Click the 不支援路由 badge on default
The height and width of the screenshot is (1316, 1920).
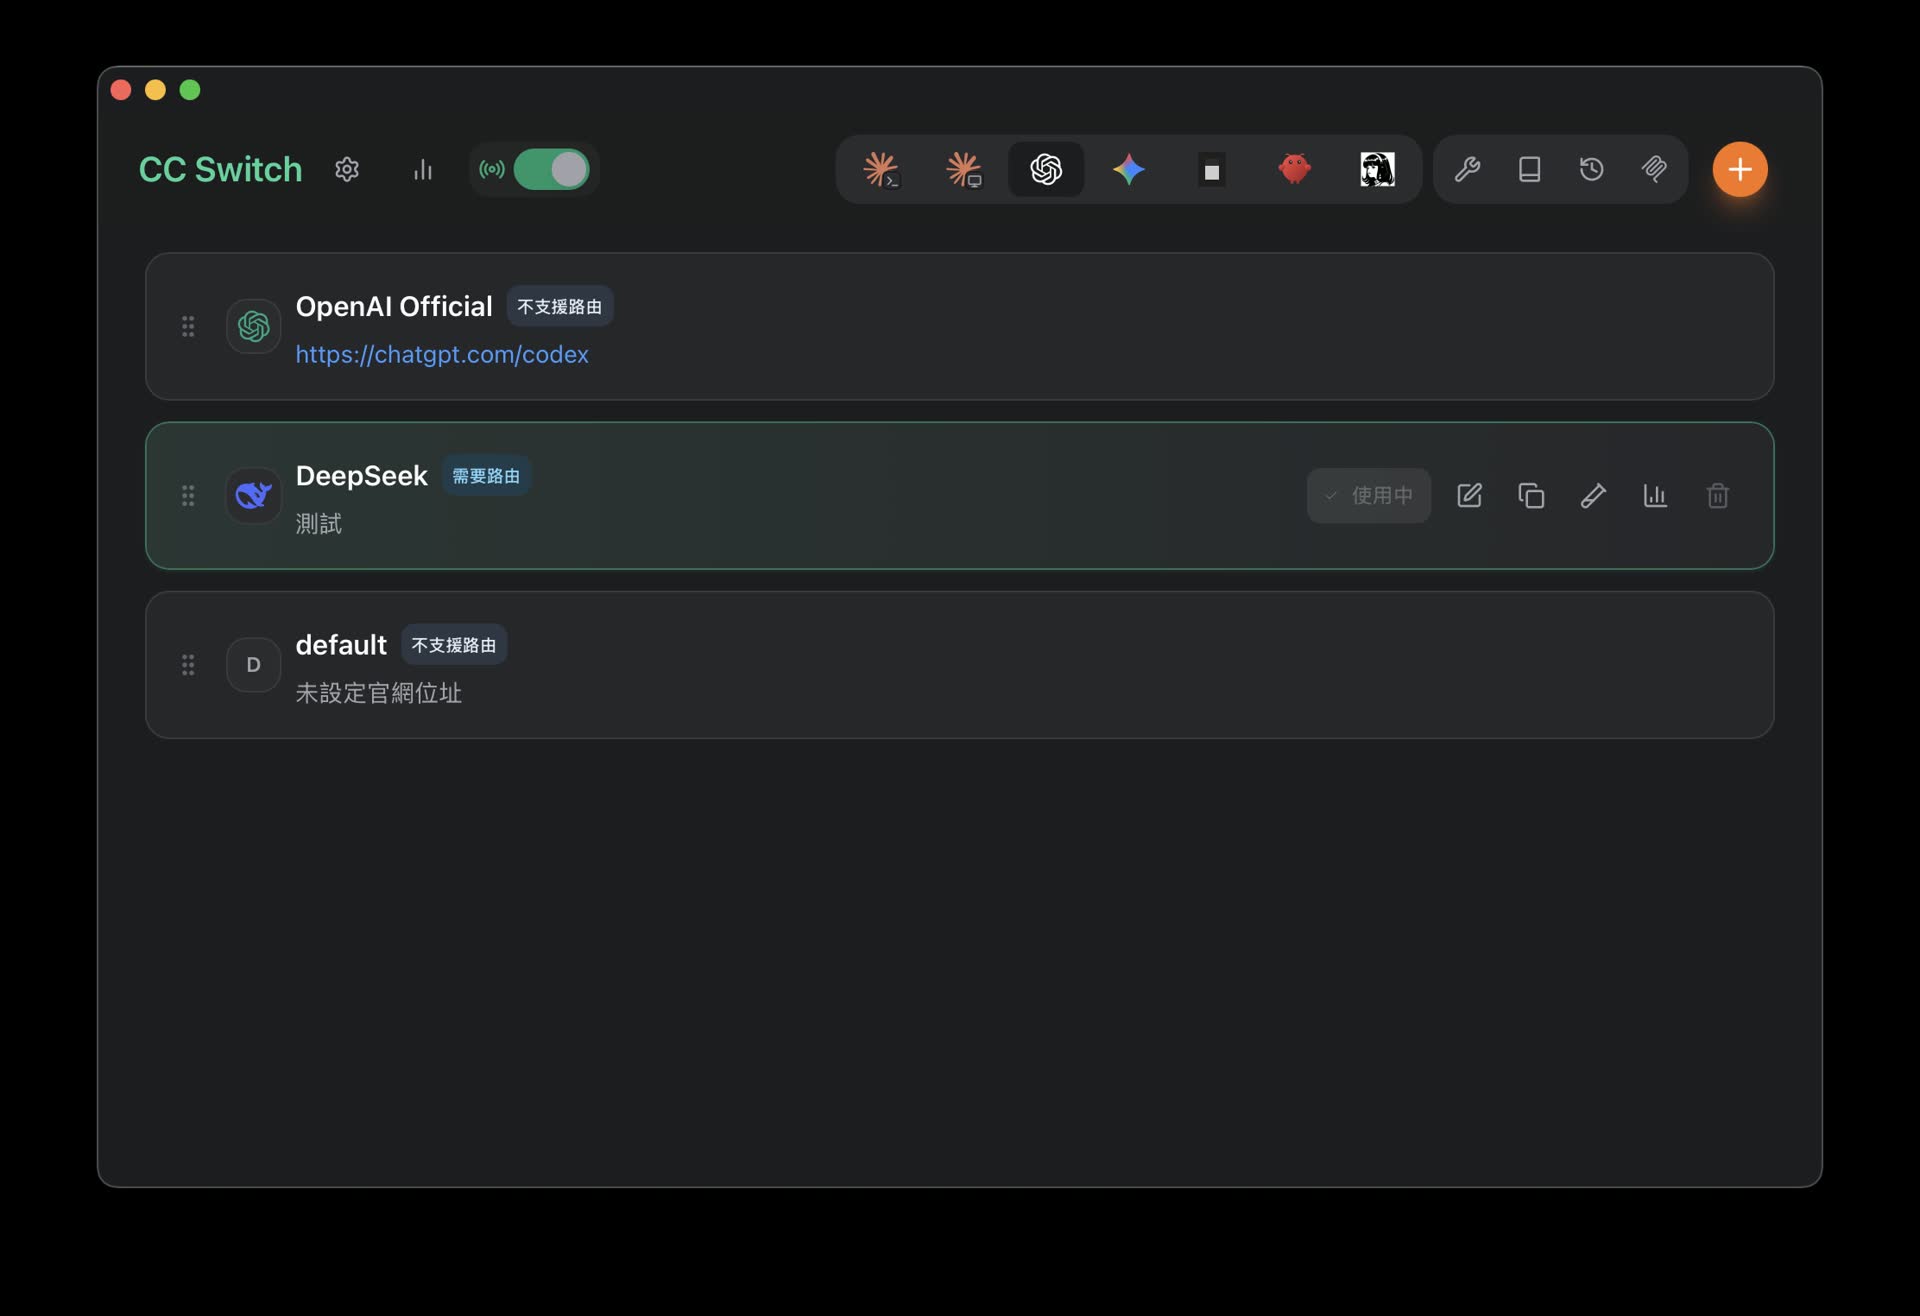[x=454, y=645]
